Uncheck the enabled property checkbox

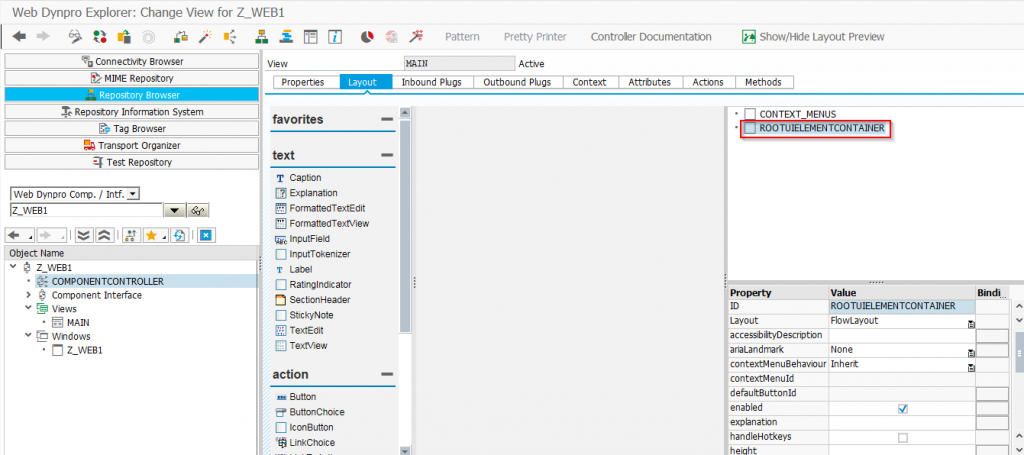pos(903,409)
